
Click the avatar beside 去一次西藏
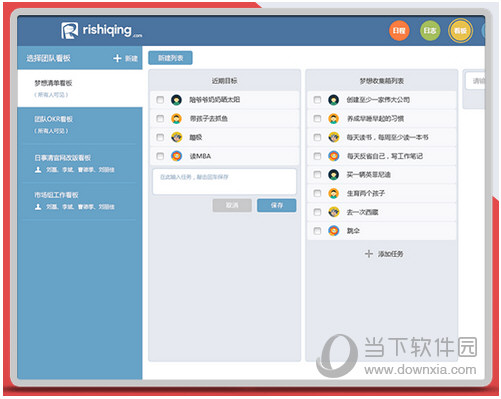point(333,212)
